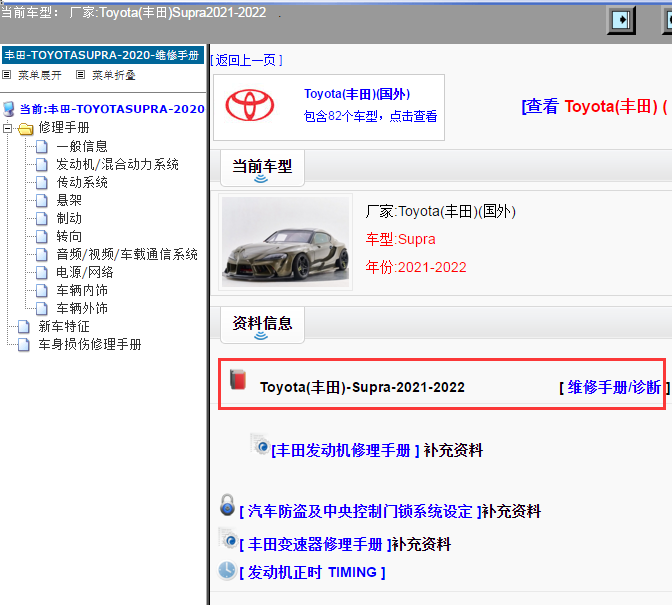Click 包含82个车型，点击查看 link
The height and width of the screenshot is (605, 672).
point(370,116)
